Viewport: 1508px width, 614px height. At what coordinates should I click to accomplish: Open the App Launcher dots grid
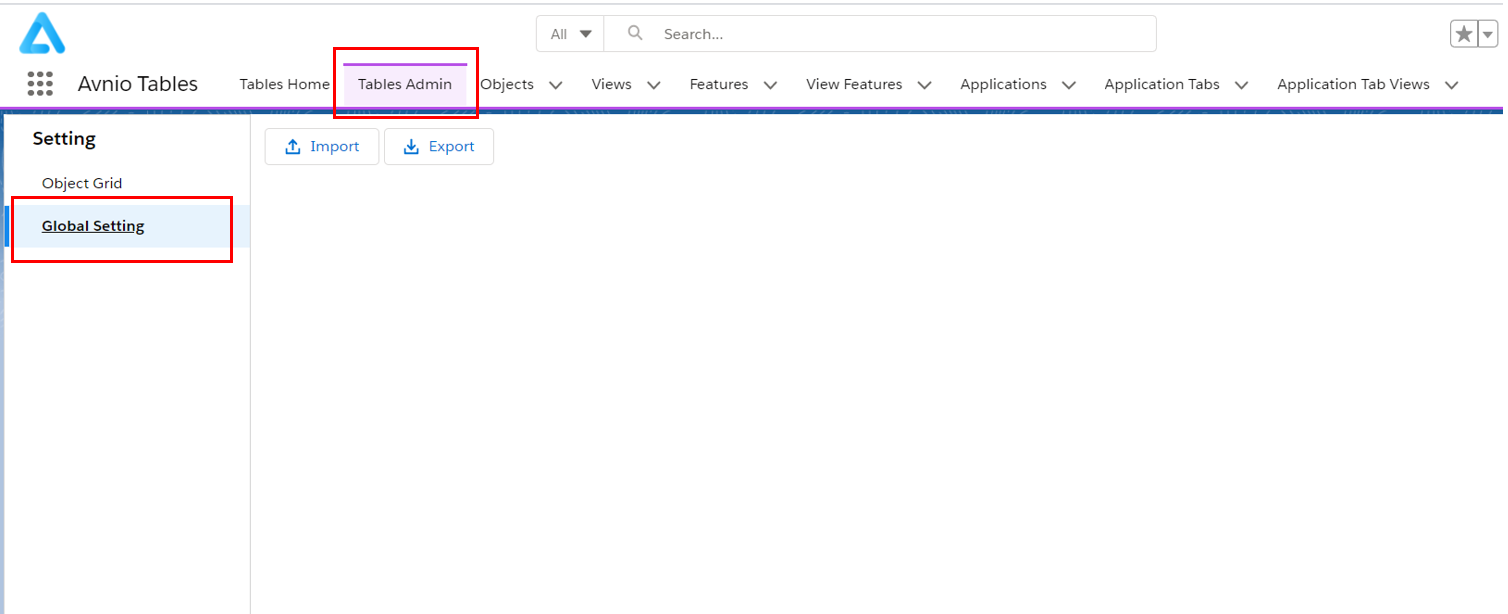40,84
